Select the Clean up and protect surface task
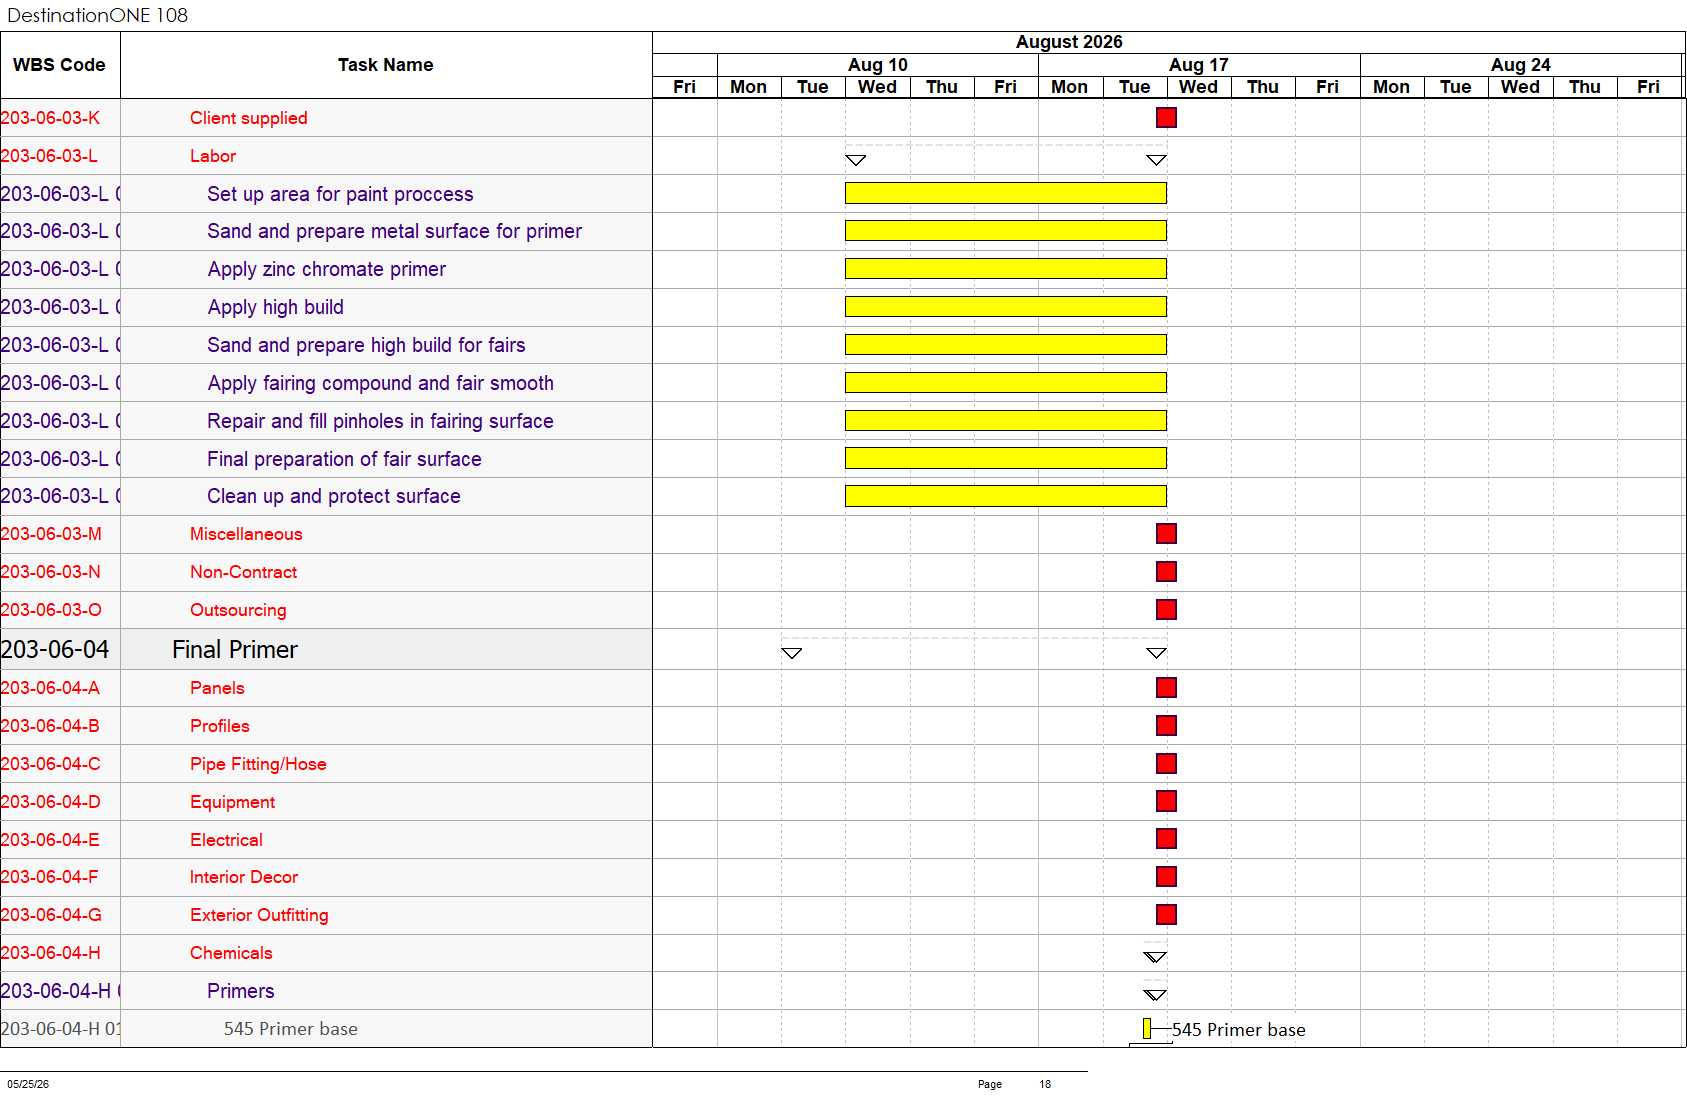Viewport: 1687px width, 1097px height. coord(334,496)
